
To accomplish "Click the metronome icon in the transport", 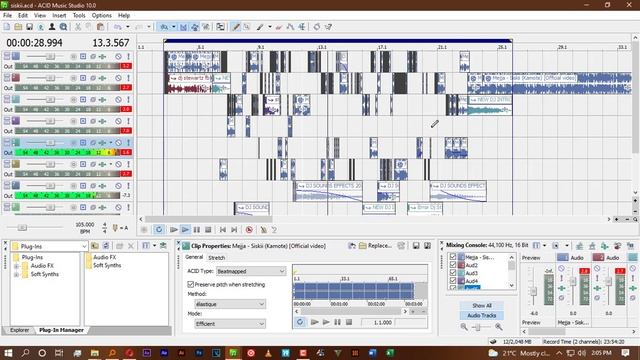I will [264, 230].
